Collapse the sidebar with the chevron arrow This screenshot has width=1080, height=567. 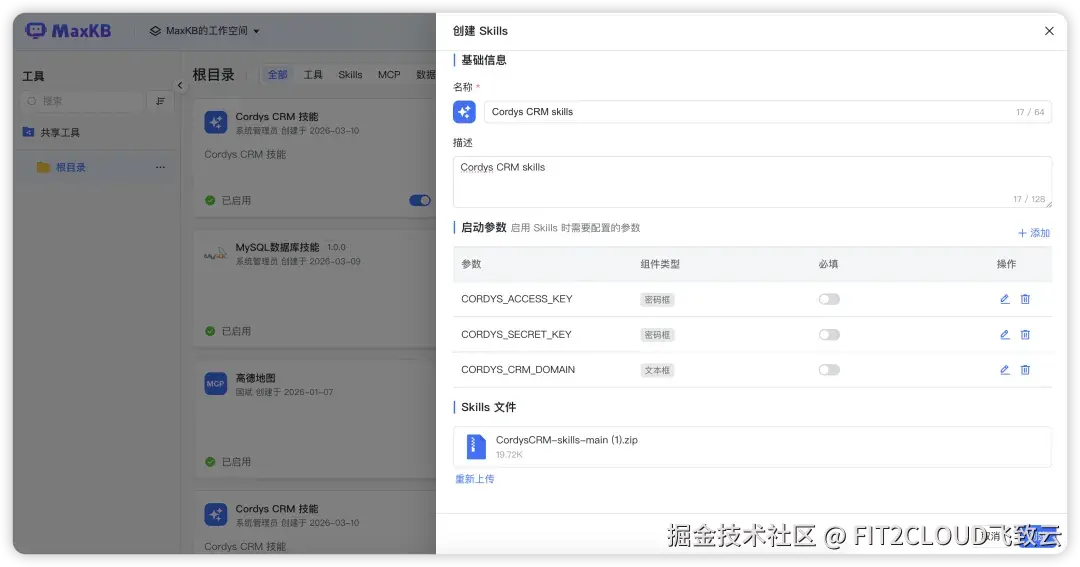tap(180, 85)
